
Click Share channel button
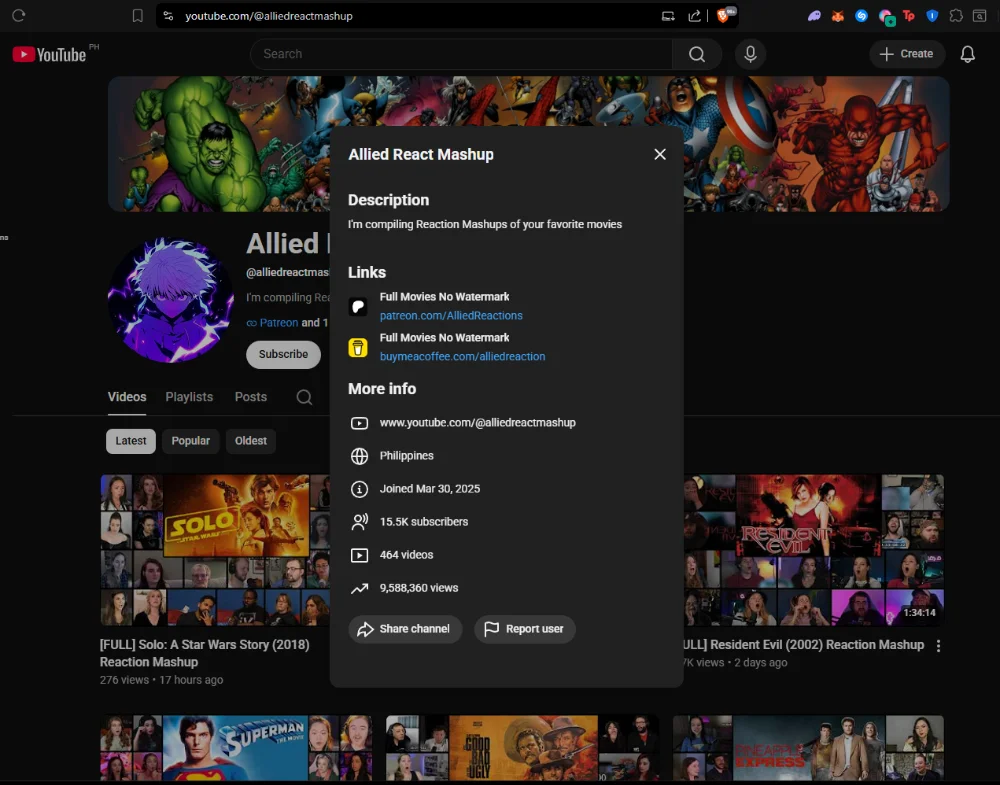404,629
